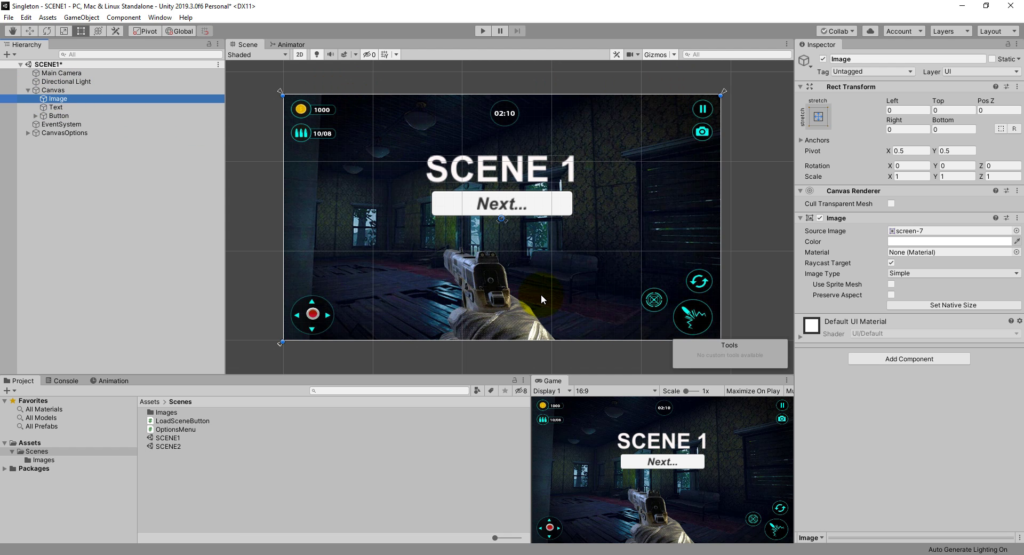This screenshot has height=555, width=1024.
Task: Select the Scale tool
Action: click(x=63, y=31)
